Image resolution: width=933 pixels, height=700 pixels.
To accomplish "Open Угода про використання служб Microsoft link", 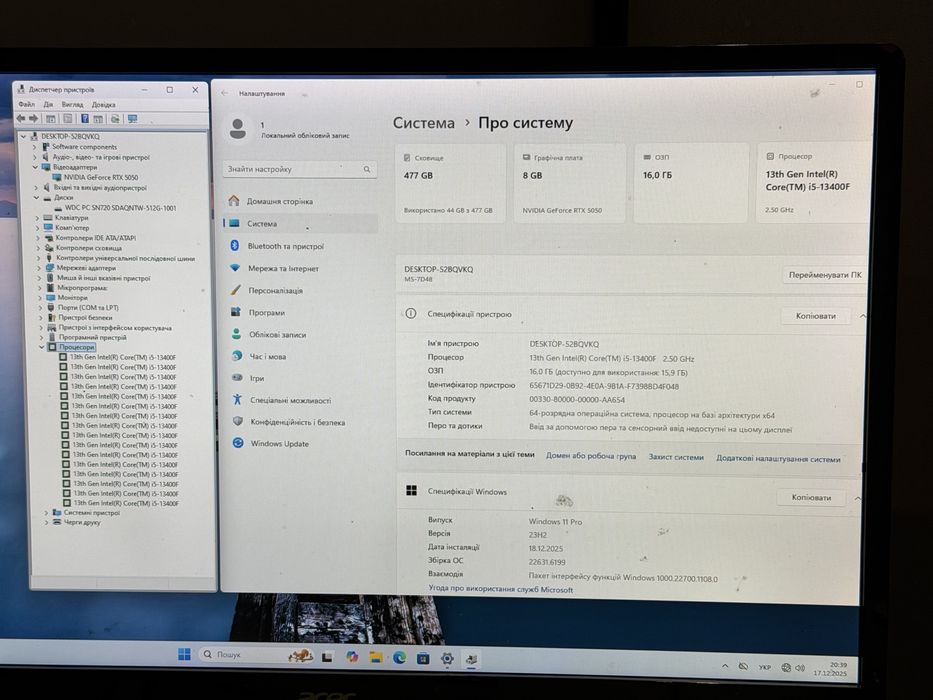I will pos(500,589).
